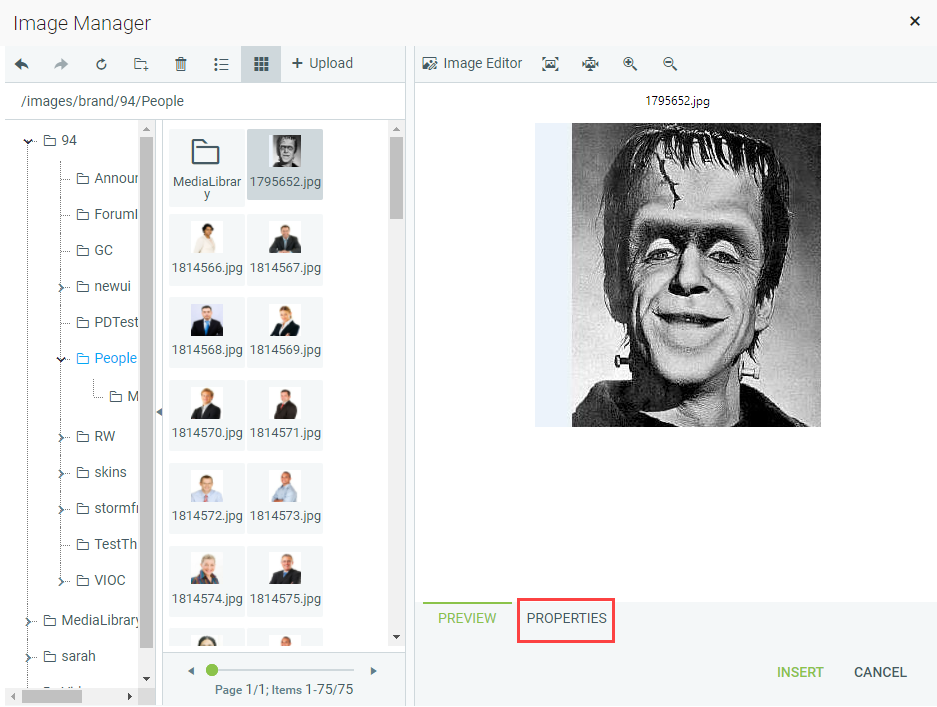Image resolution: width=937 pixels, height=707 pixels.
Task: Click the CANCEL button
Action: click(880, 672)
